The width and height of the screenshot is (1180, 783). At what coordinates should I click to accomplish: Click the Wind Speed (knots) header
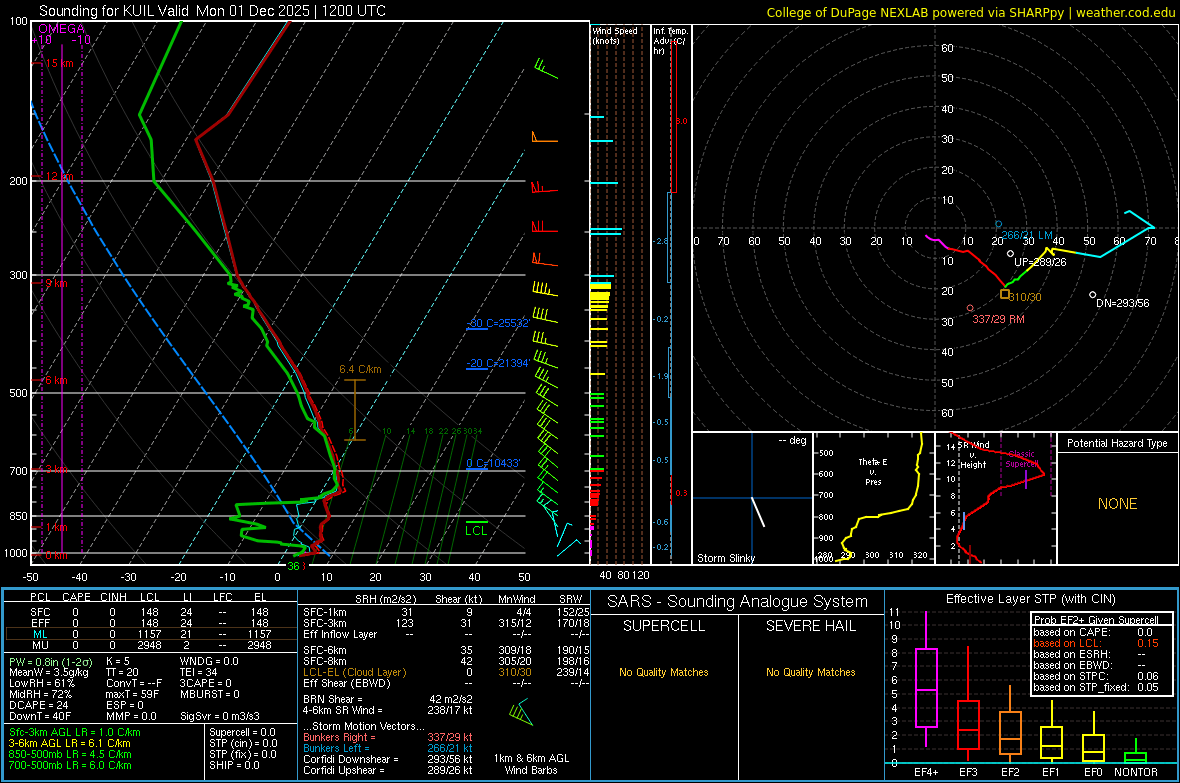click(615, 35)
